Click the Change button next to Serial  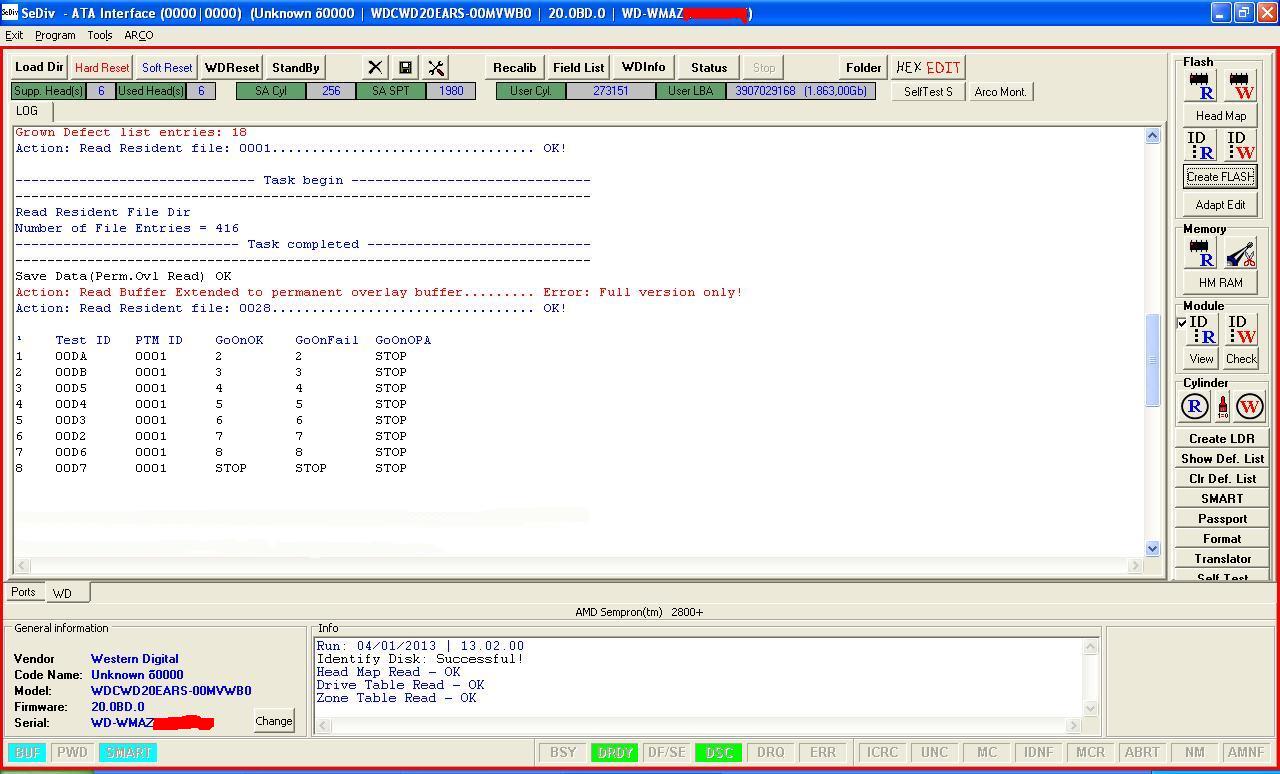(x=274, y=720)
